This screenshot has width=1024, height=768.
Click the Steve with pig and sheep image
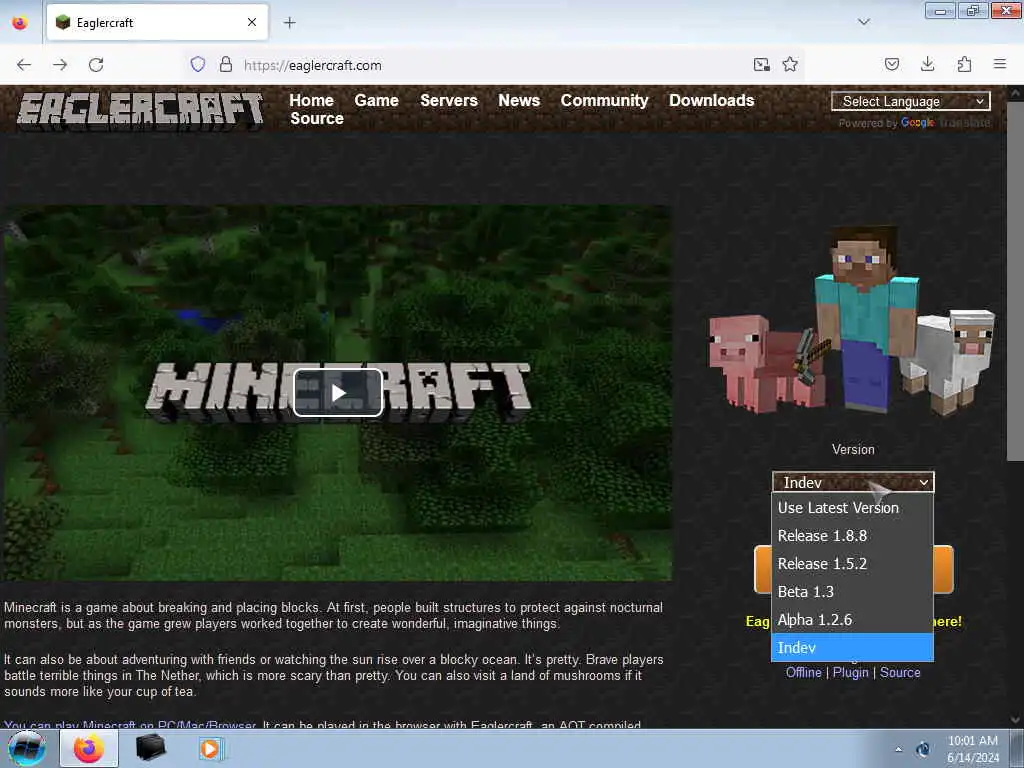tap(852, 320)
